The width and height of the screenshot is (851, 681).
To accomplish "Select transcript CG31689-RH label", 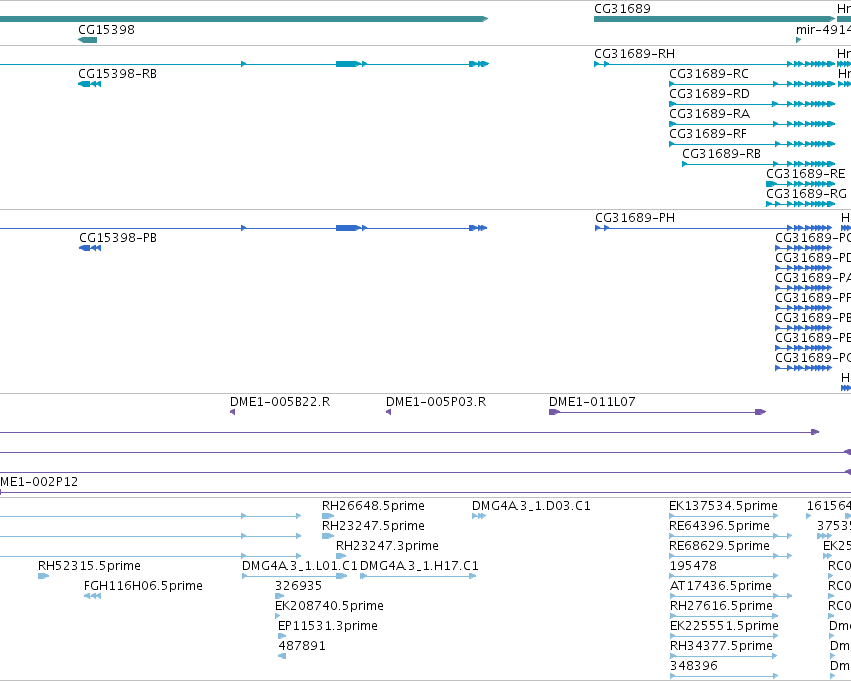I will pos(634,54).
